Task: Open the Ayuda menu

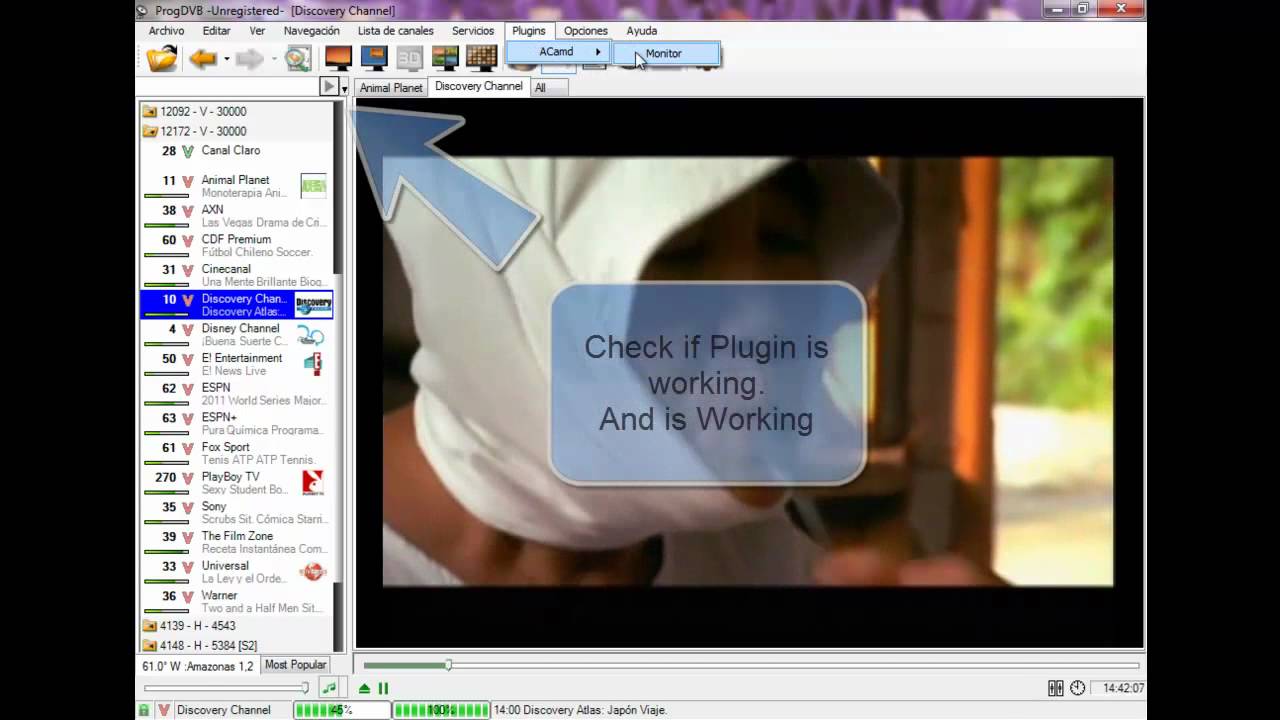Action: pos(642,31)
